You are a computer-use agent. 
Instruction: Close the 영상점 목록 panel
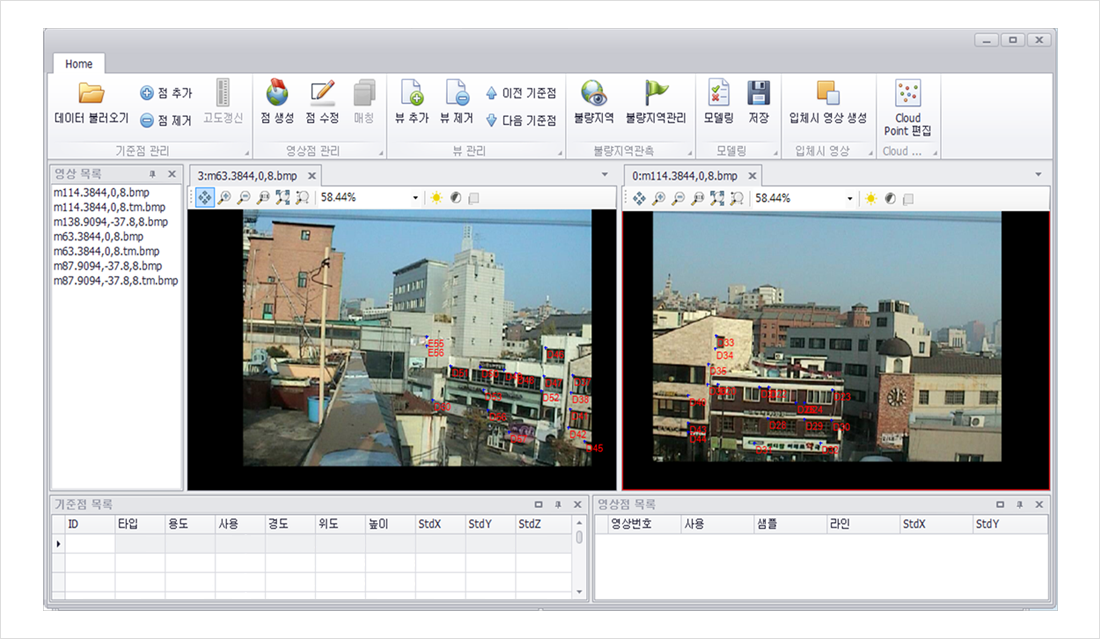pos(1039,504)
